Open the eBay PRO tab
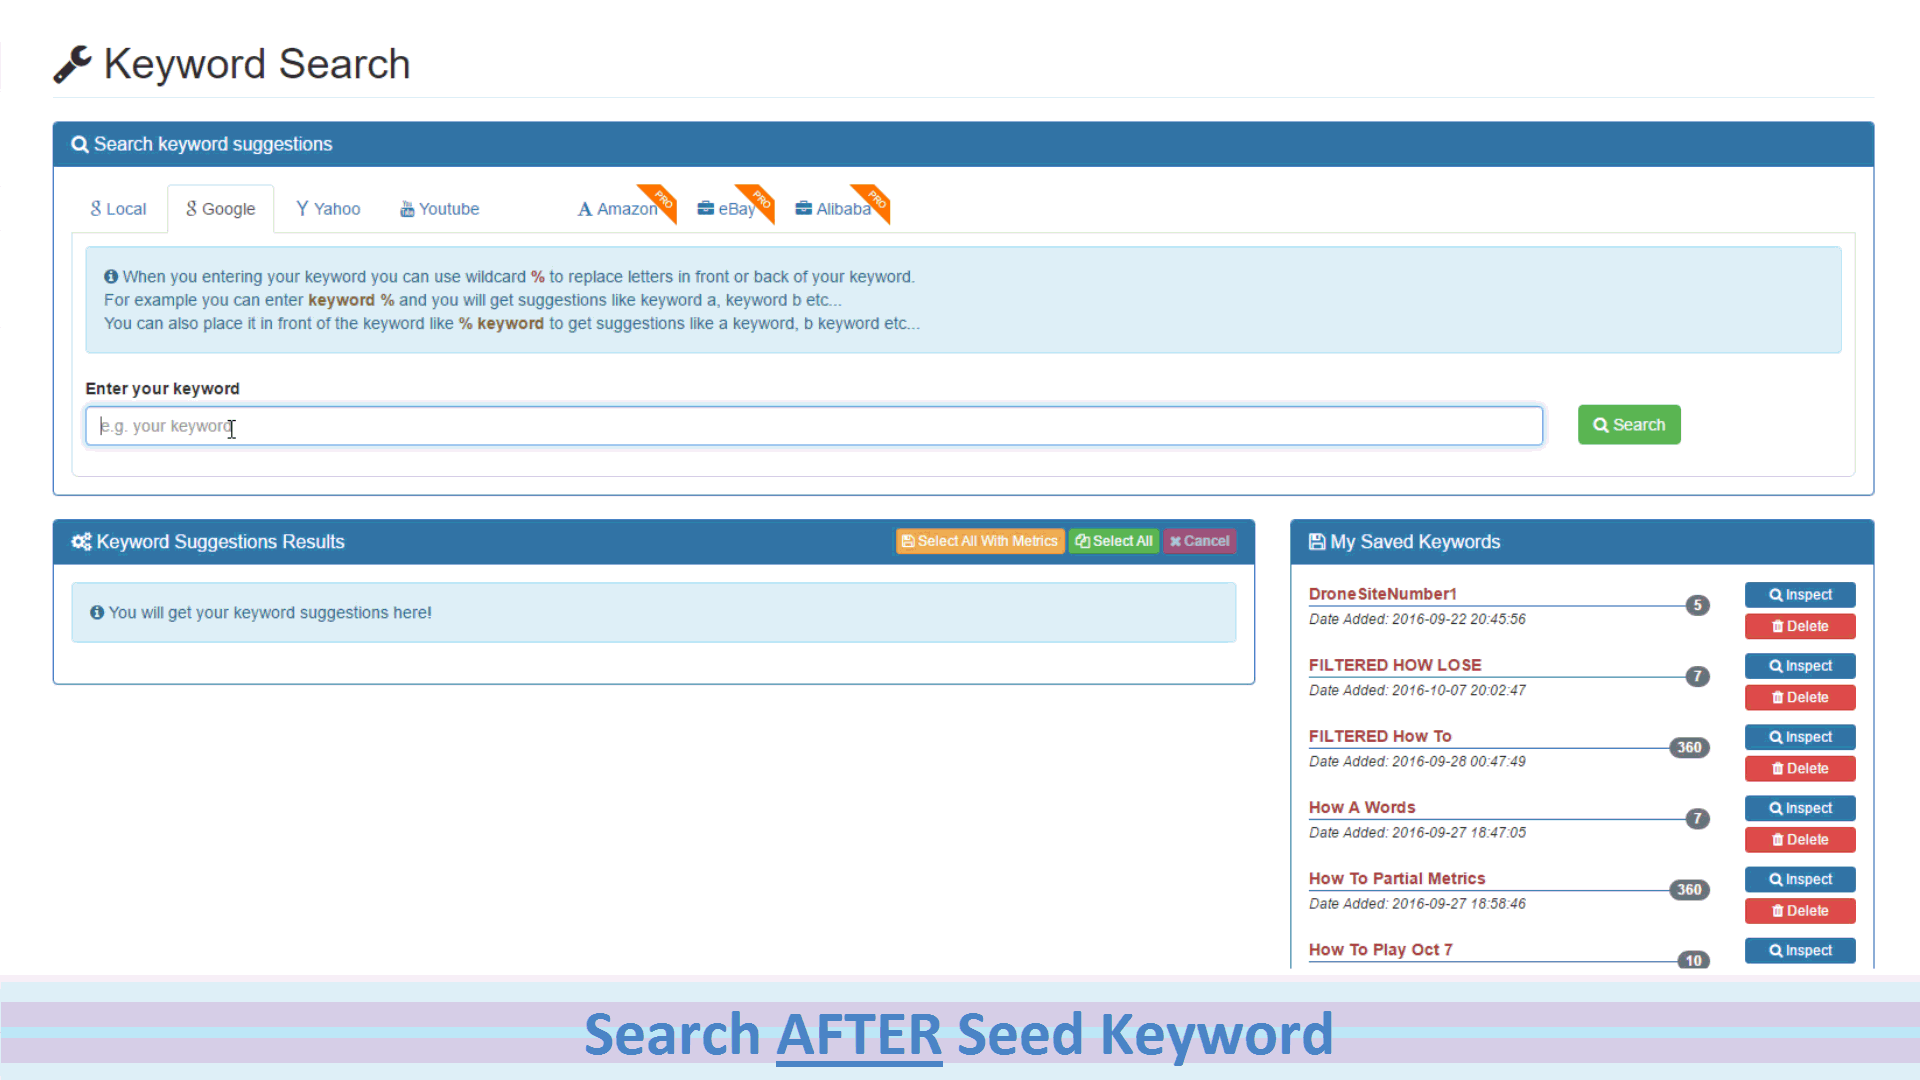 pos(727,209)
